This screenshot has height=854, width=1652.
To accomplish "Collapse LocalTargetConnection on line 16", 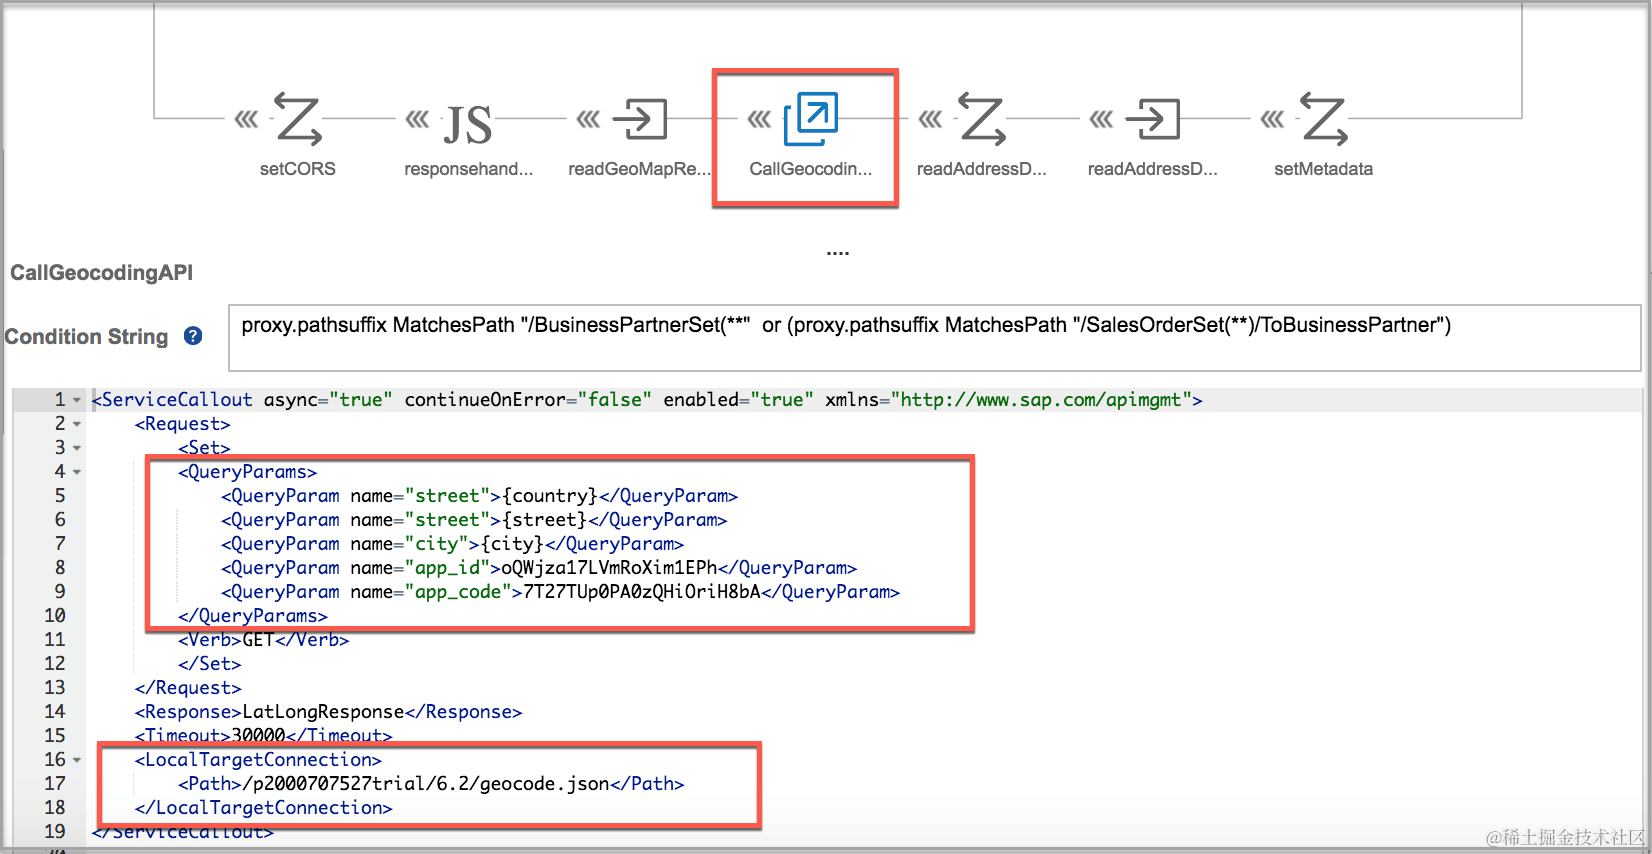I will 77,760.
